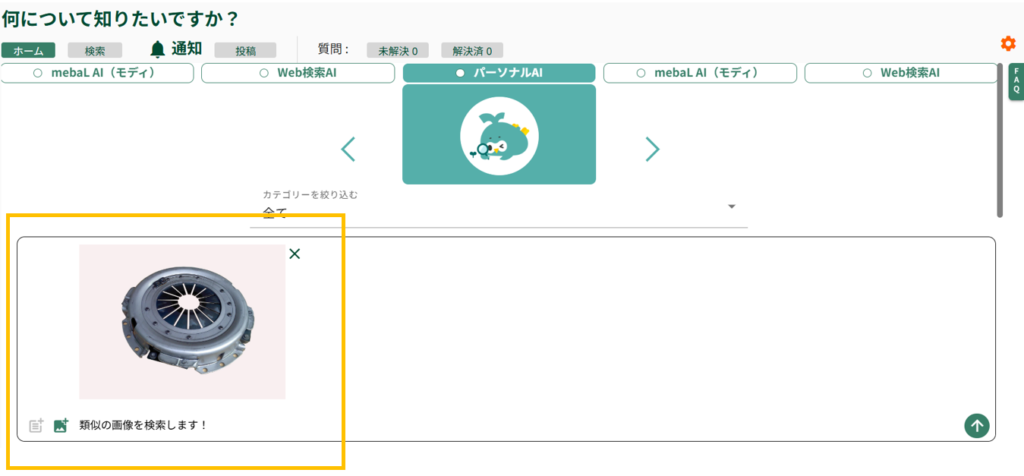The image size is (1024, 476).
Task: Click the grayed add document icon
Action: click(36, 425)
